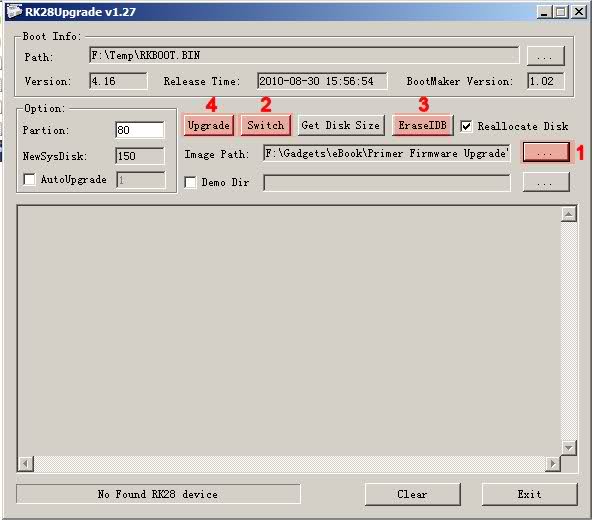Viewport: 592px width, 520px height.
Task: Click the log scroll right arrow
Action: point(553,463)
